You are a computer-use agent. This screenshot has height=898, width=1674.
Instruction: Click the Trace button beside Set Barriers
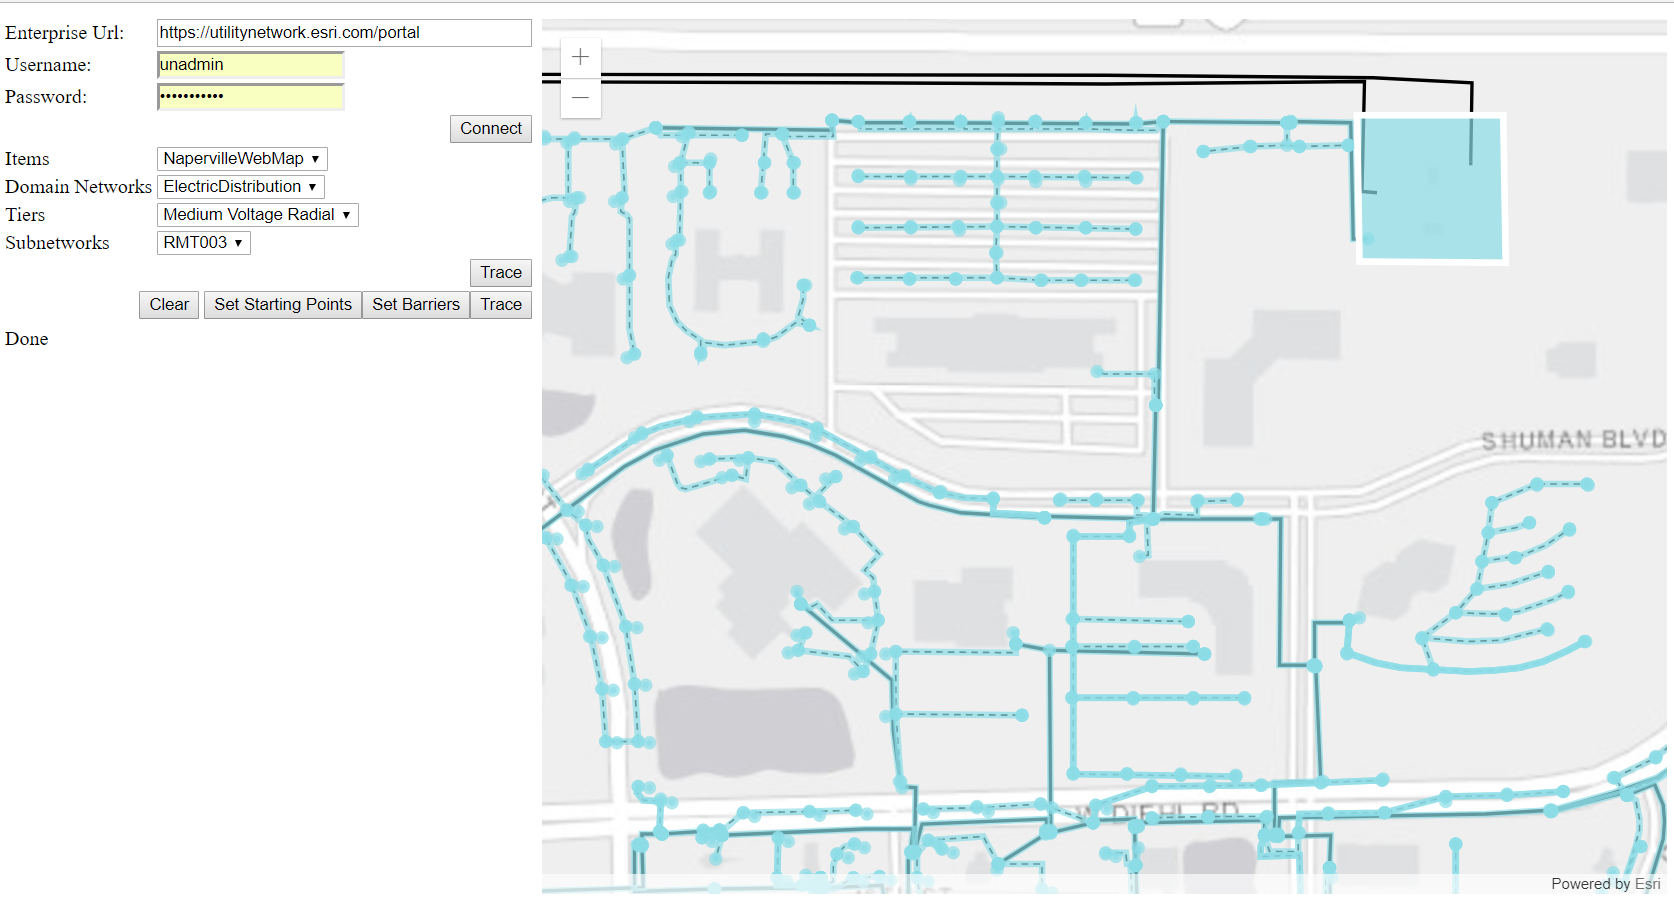pyautogui.click(x=500, y=305)
